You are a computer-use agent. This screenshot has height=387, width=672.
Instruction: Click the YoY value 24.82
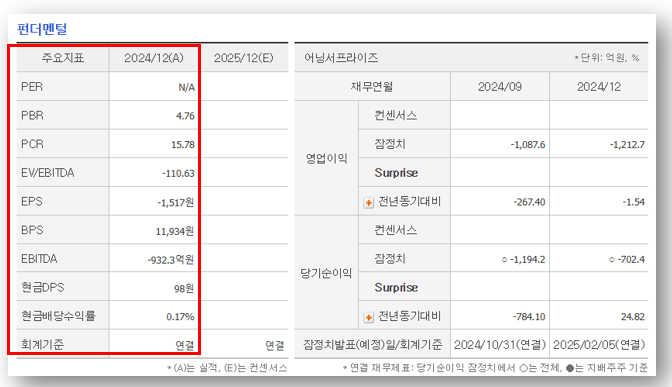tap(633, 317)
